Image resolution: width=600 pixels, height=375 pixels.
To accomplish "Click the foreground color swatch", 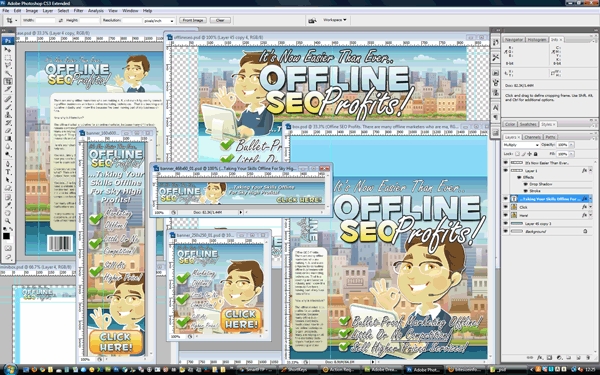I will (x=7, y=236).
